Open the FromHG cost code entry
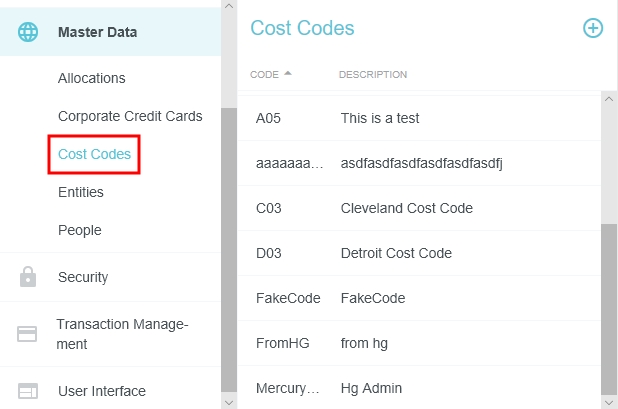Screen dimensions: 618x409 click(x=364, y=343)
